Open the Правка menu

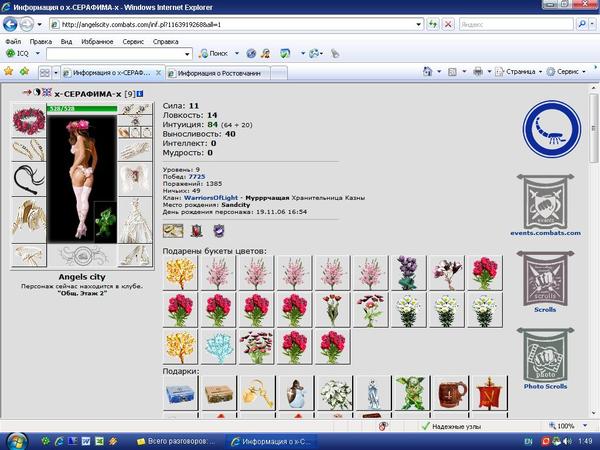[x=41, y=41]
